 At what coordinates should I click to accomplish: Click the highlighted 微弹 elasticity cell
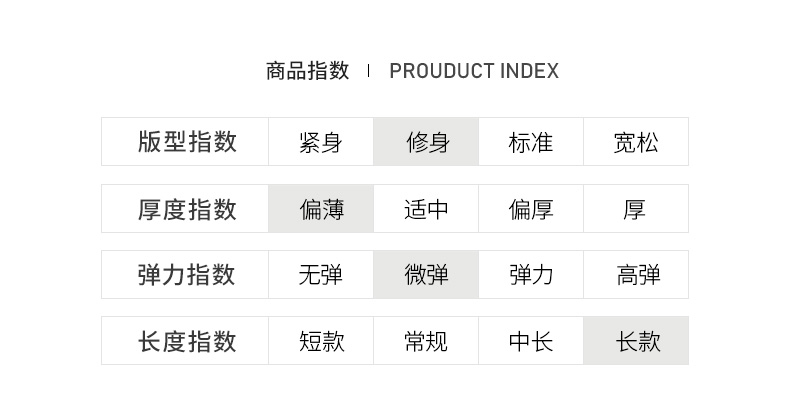(x=426, y=275)
